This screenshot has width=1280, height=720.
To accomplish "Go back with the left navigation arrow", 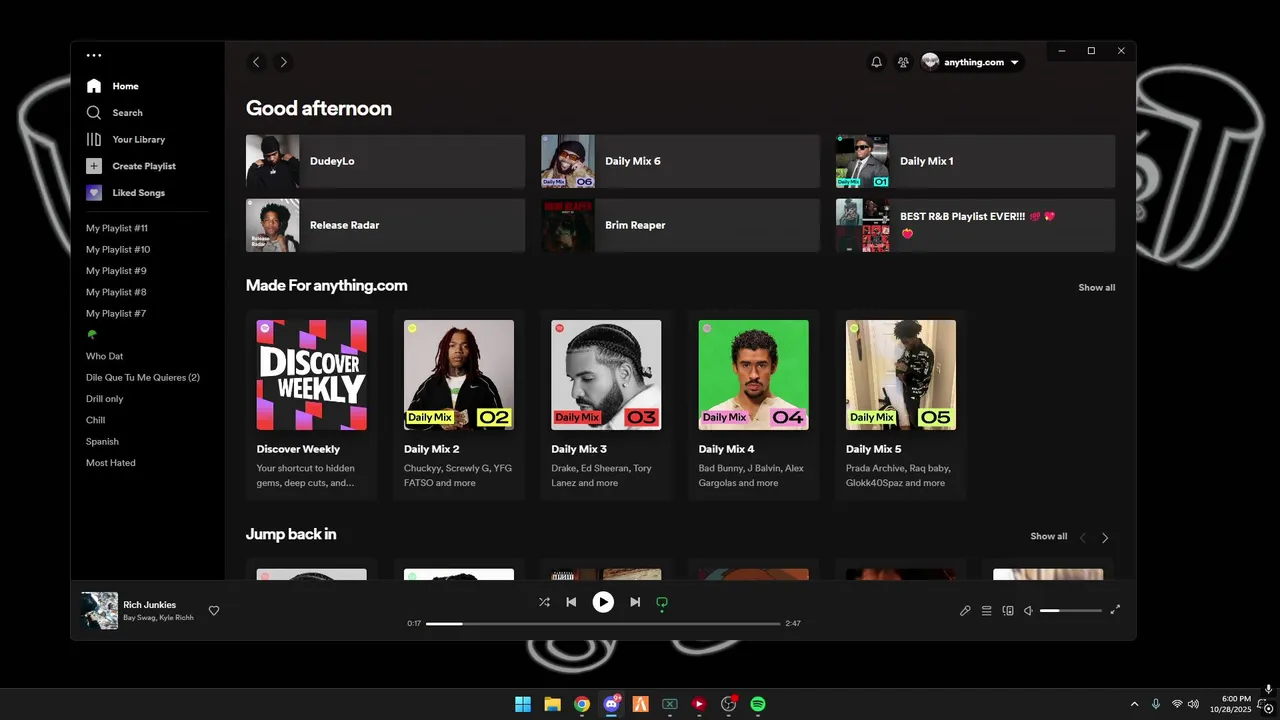I will [x=256, y=62].
